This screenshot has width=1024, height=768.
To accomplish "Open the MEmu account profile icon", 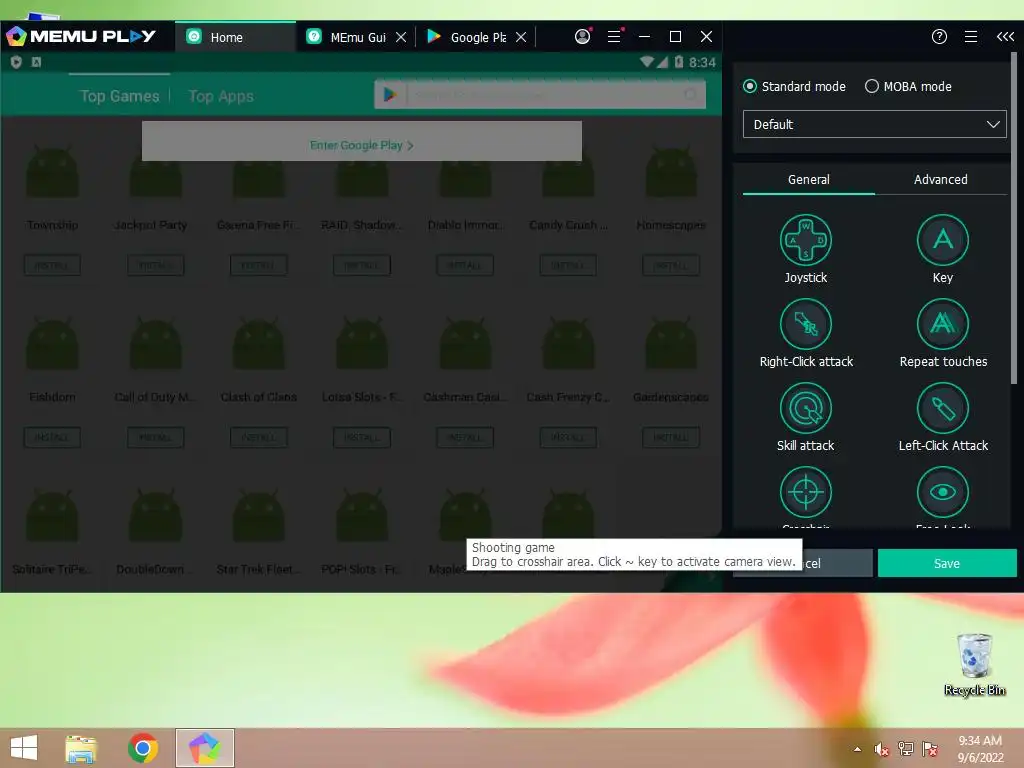I will pyautogui.click(x=583, y=37).
